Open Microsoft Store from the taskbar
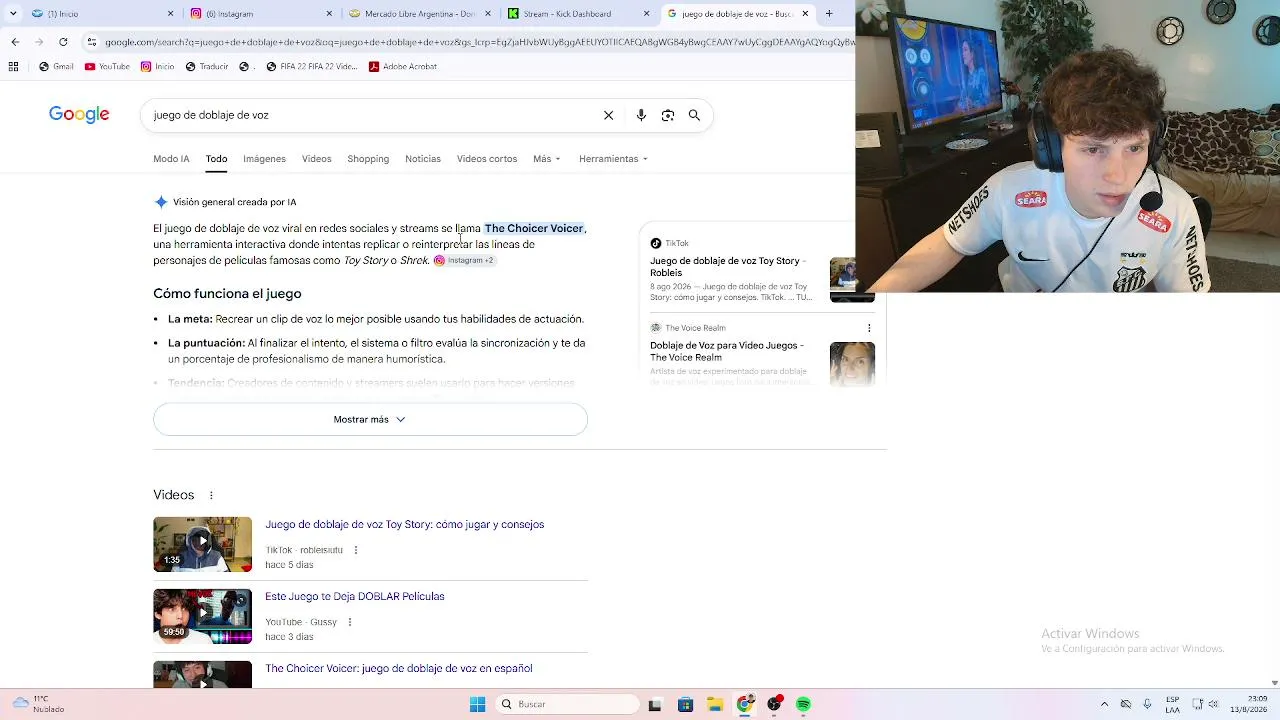Screen dimensions: 1280x720 click(x=685, y=704)
